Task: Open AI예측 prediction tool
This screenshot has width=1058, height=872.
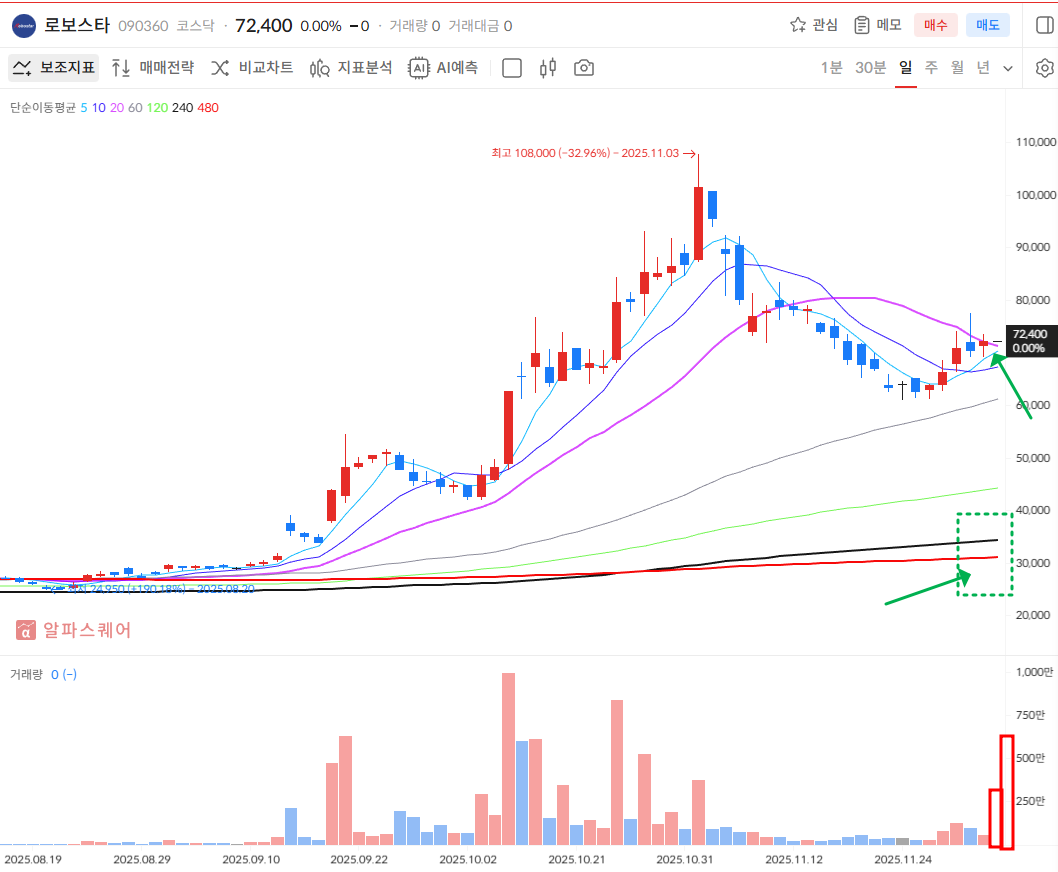Action: pyautogui.click(x=444, y=68)
